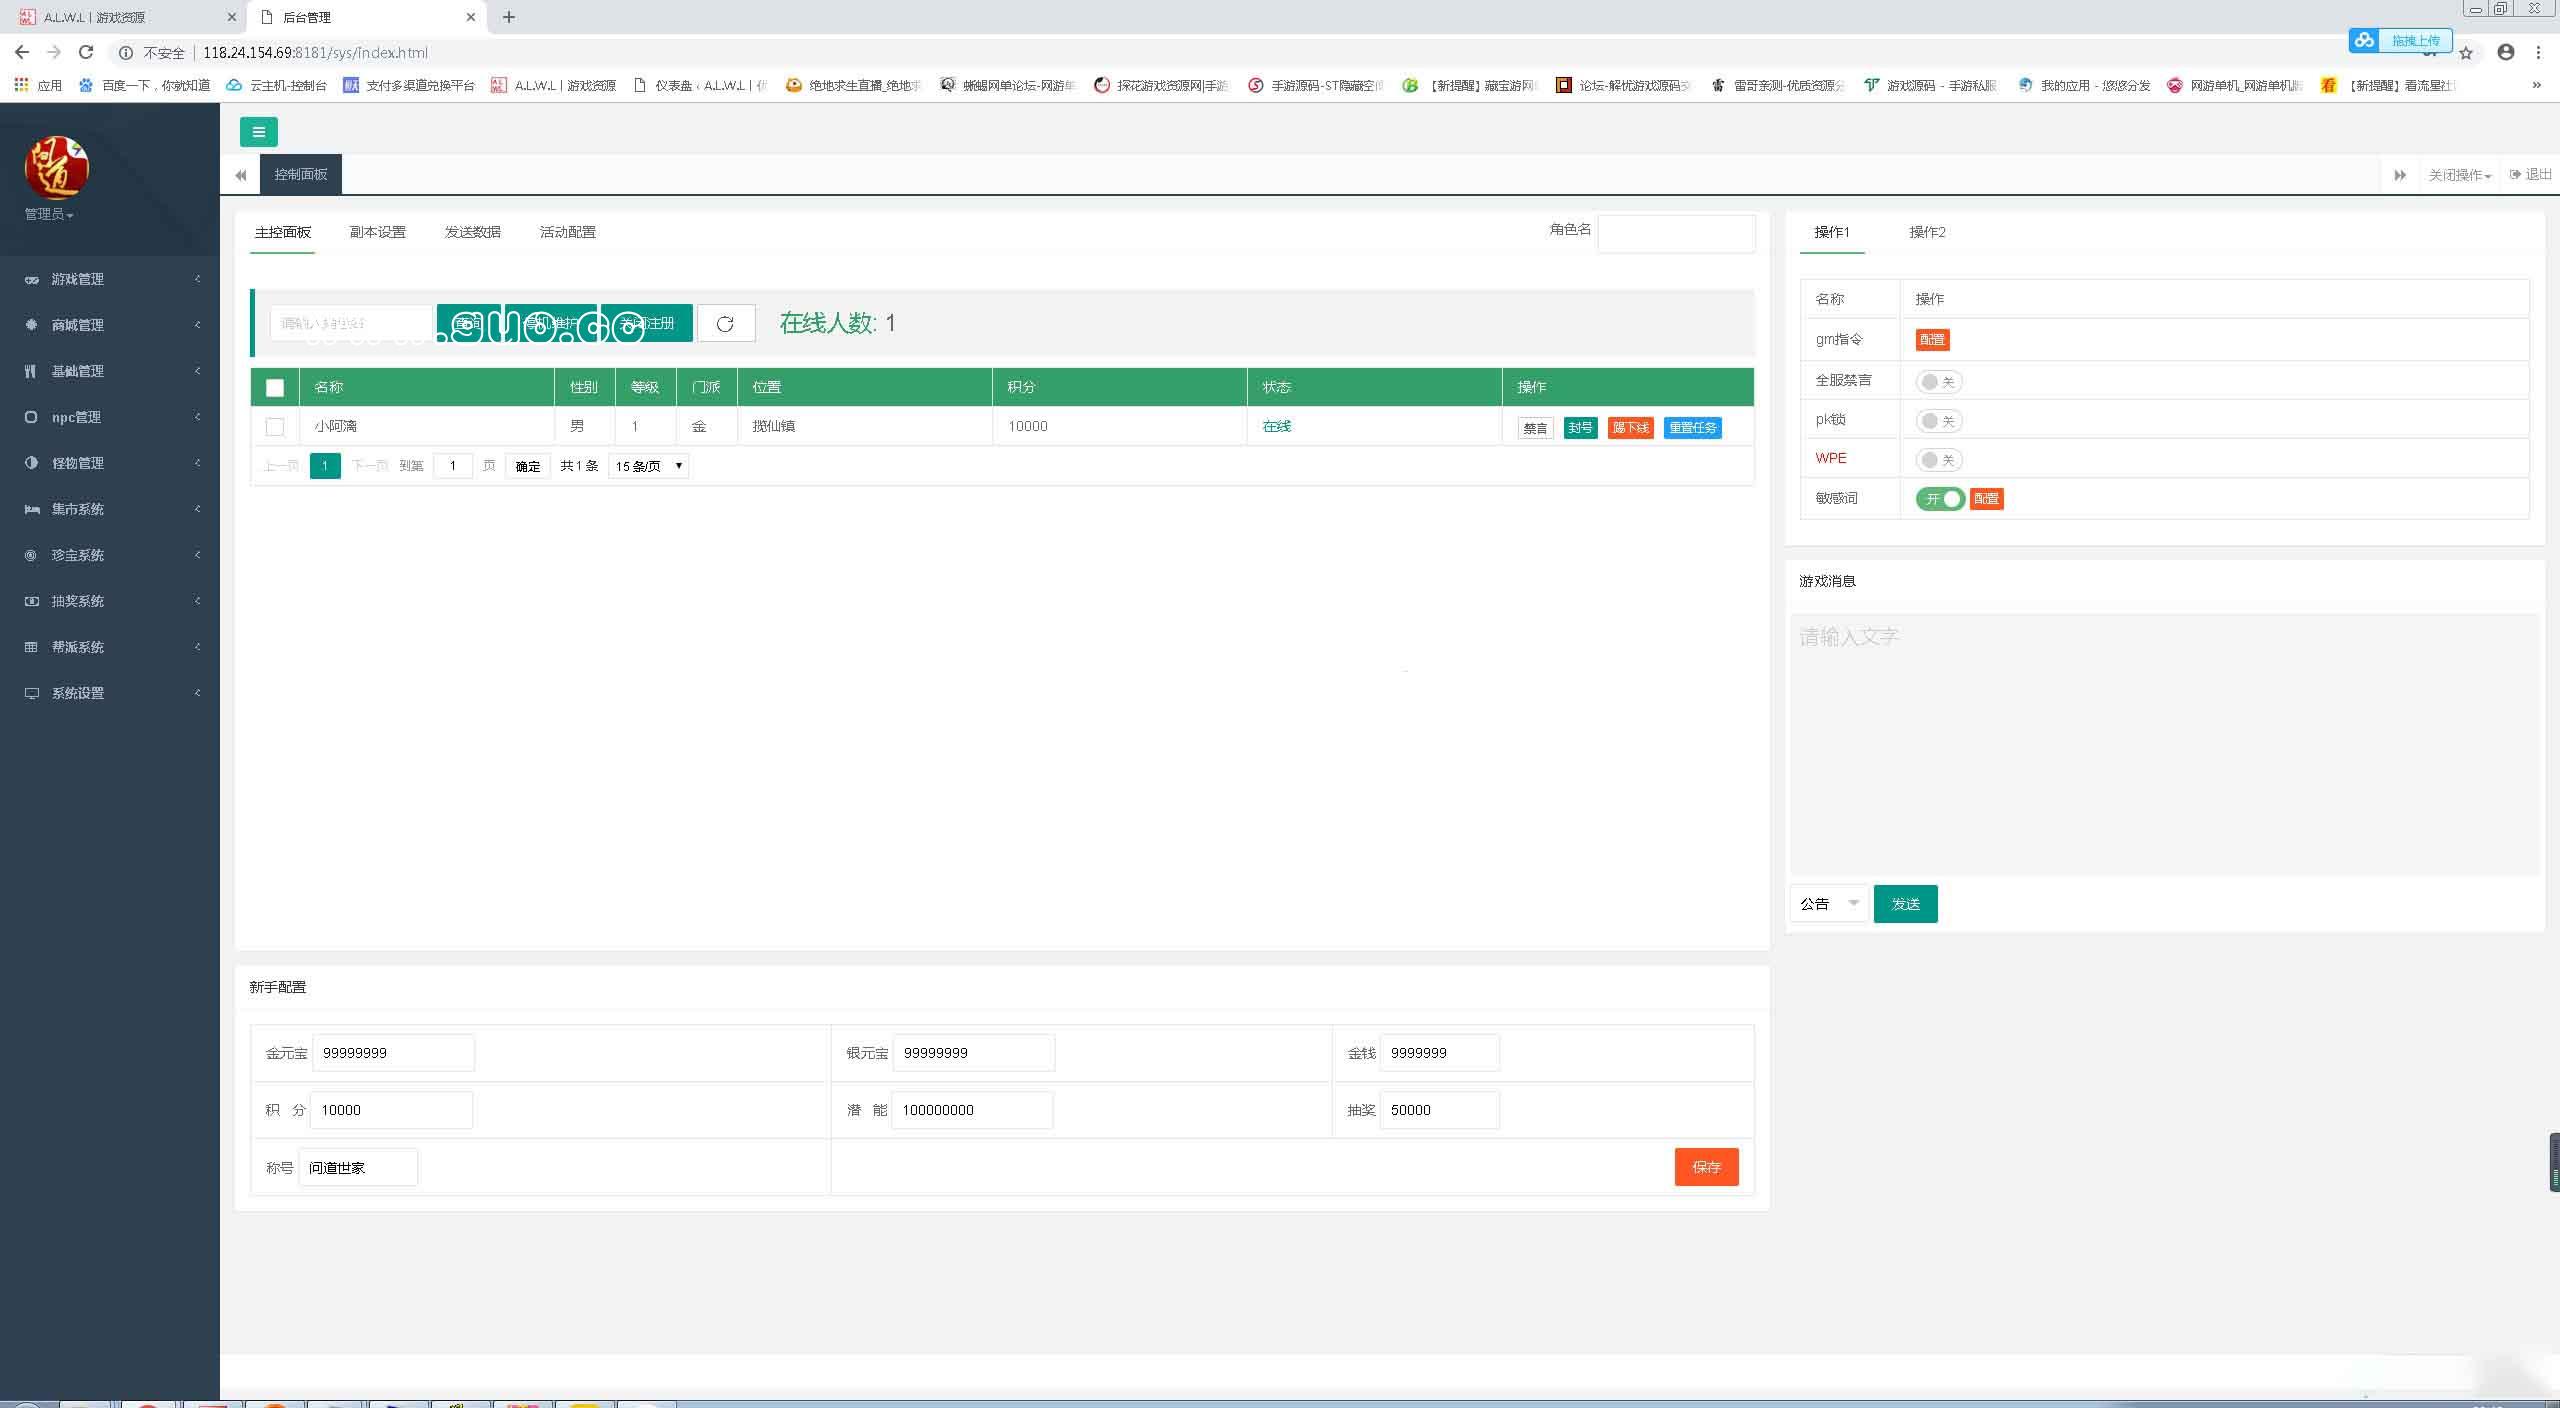Click 禁言 button for 小阿漓
The image size is (2560, 1408).
coord(1535,428)
